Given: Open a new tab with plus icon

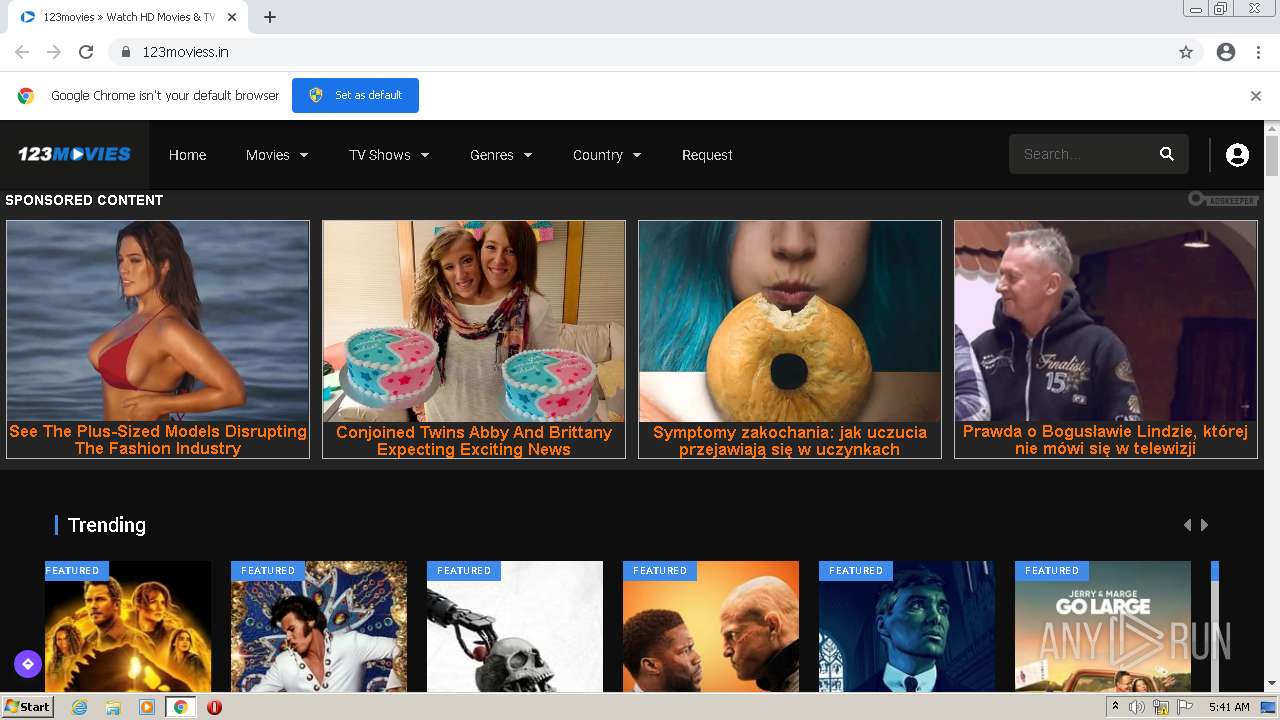Looking at the screenshot, I should (x=270, y=17).
